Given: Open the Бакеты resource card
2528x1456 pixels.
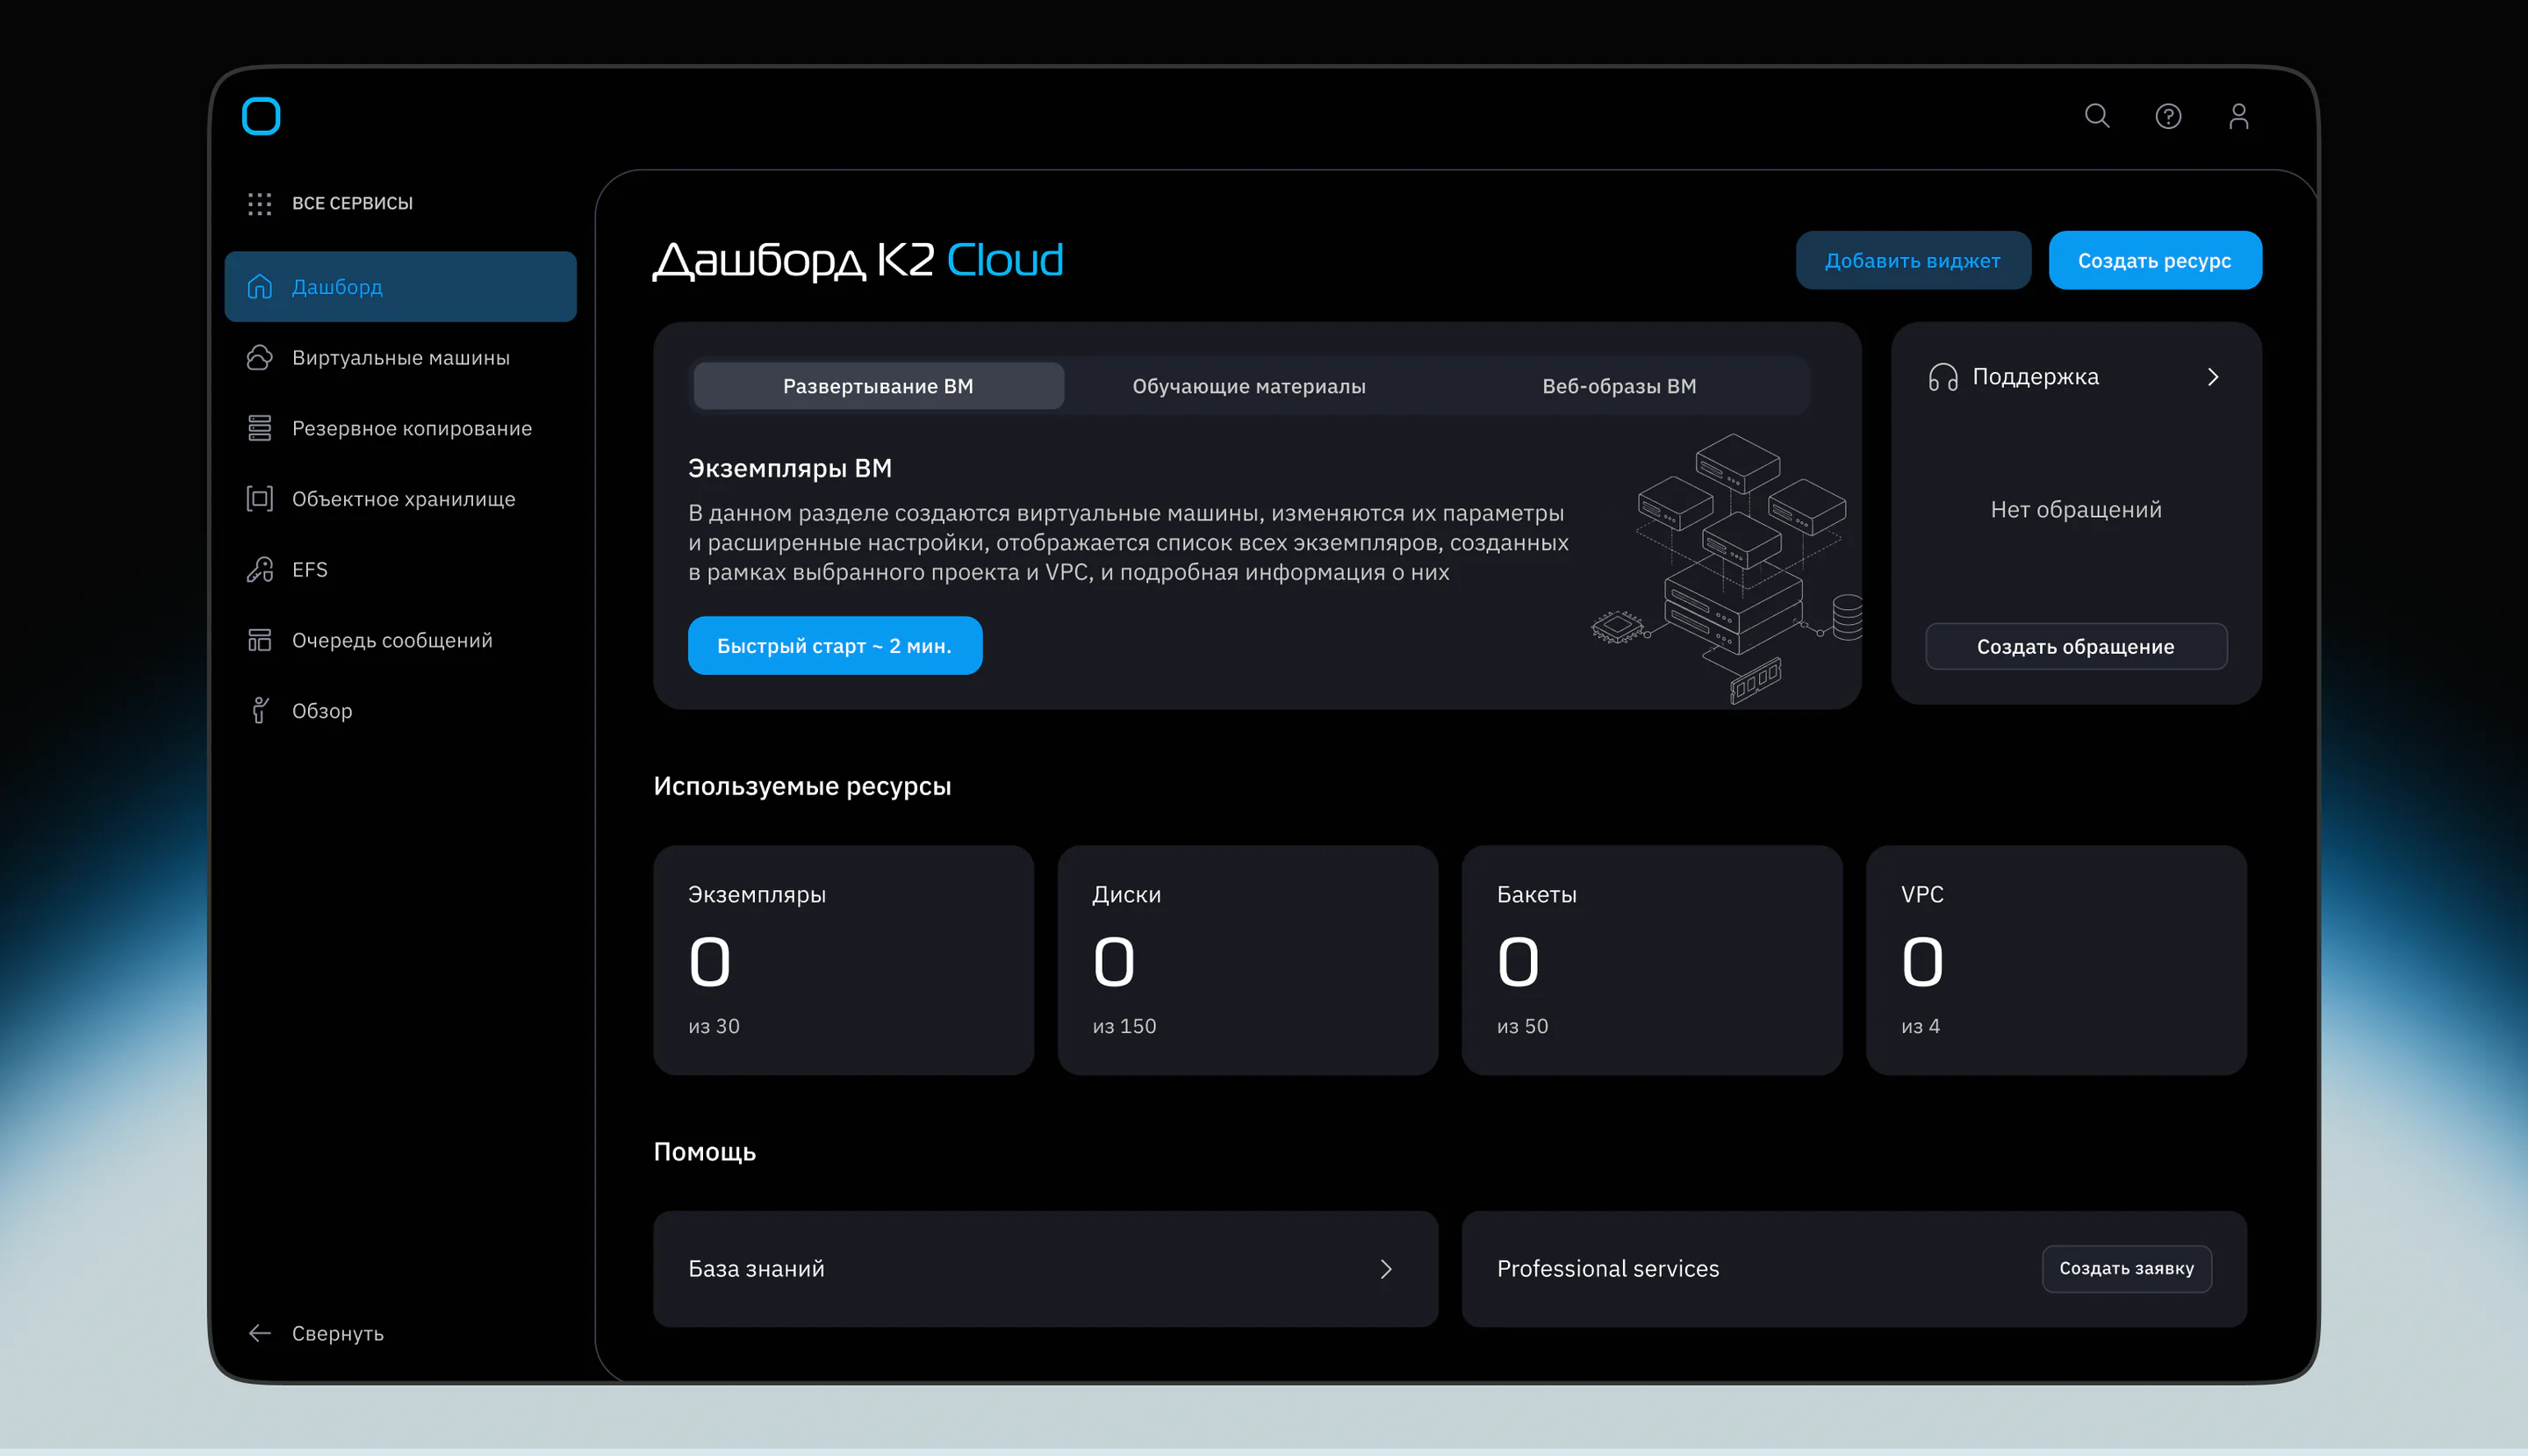Looking at the screenshot, I should pos(1652,960).
